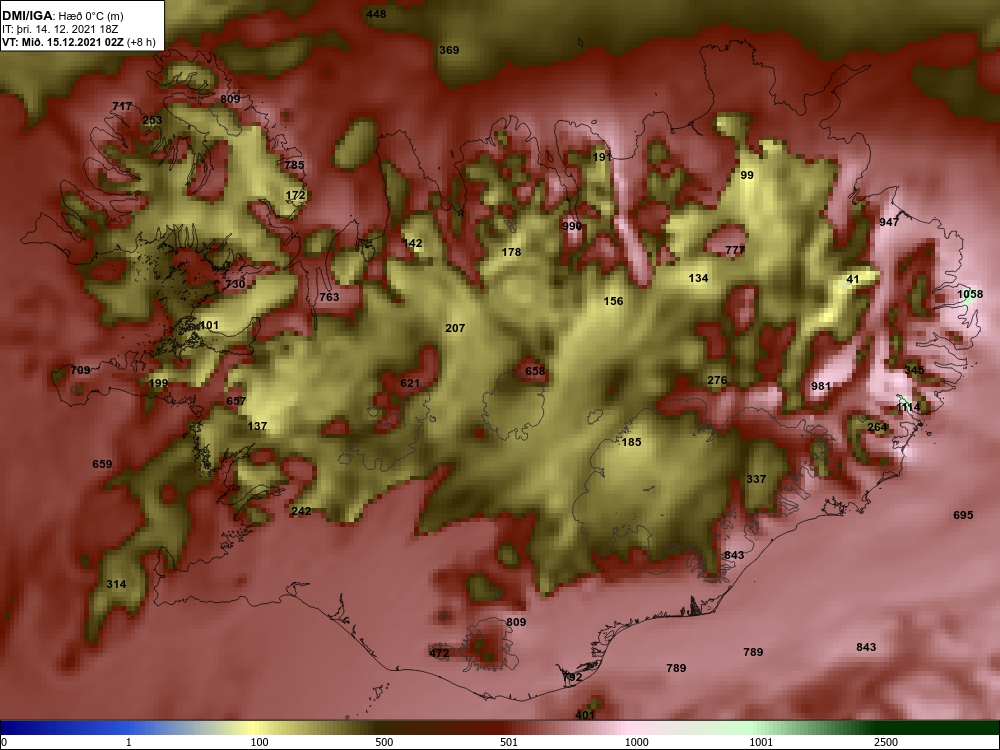
Task: Select the legend label 1000
Action: coord(636,742)
